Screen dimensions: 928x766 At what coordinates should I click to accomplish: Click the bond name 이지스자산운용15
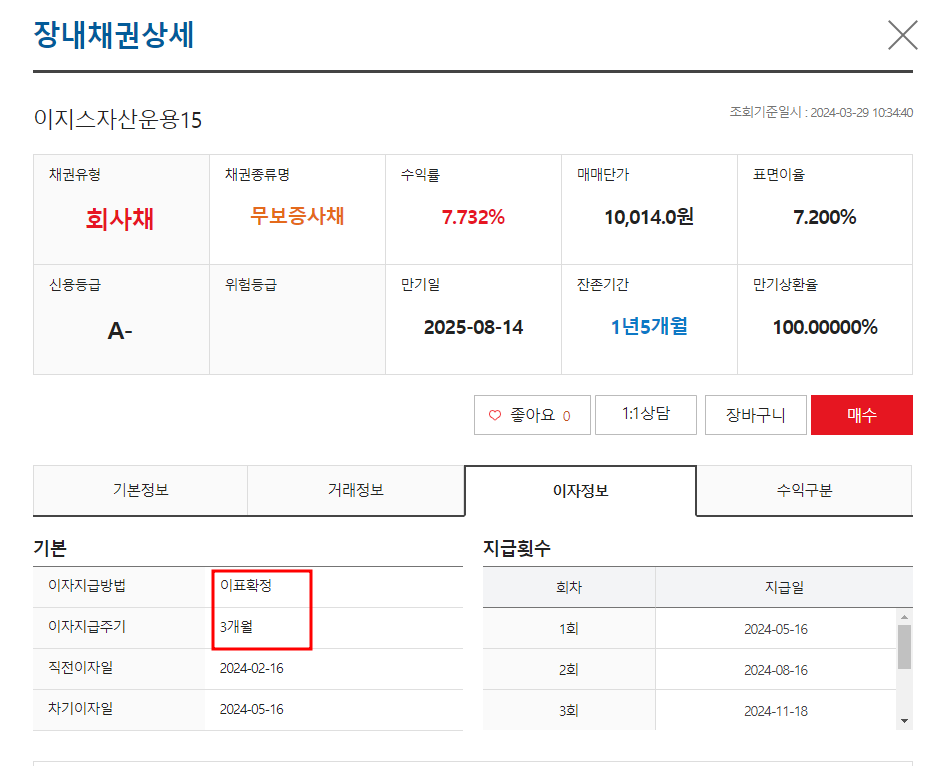118,120
